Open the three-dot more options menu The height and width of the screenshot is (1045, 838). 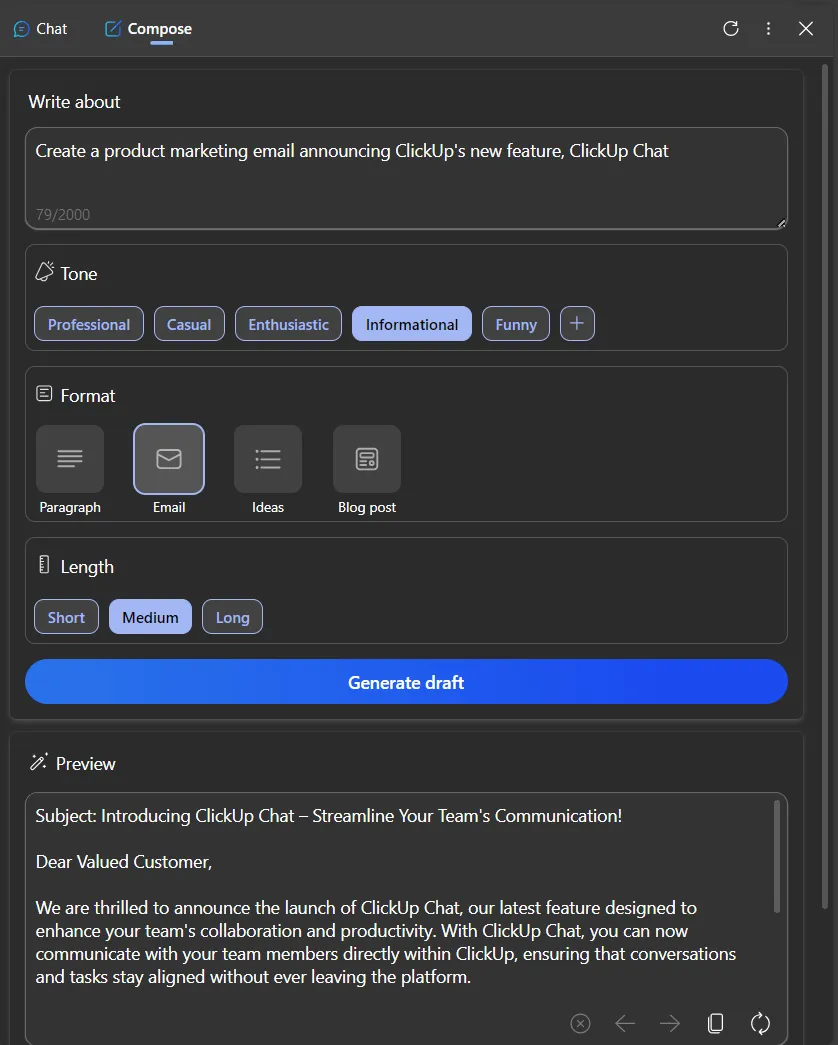click(768, 29)
